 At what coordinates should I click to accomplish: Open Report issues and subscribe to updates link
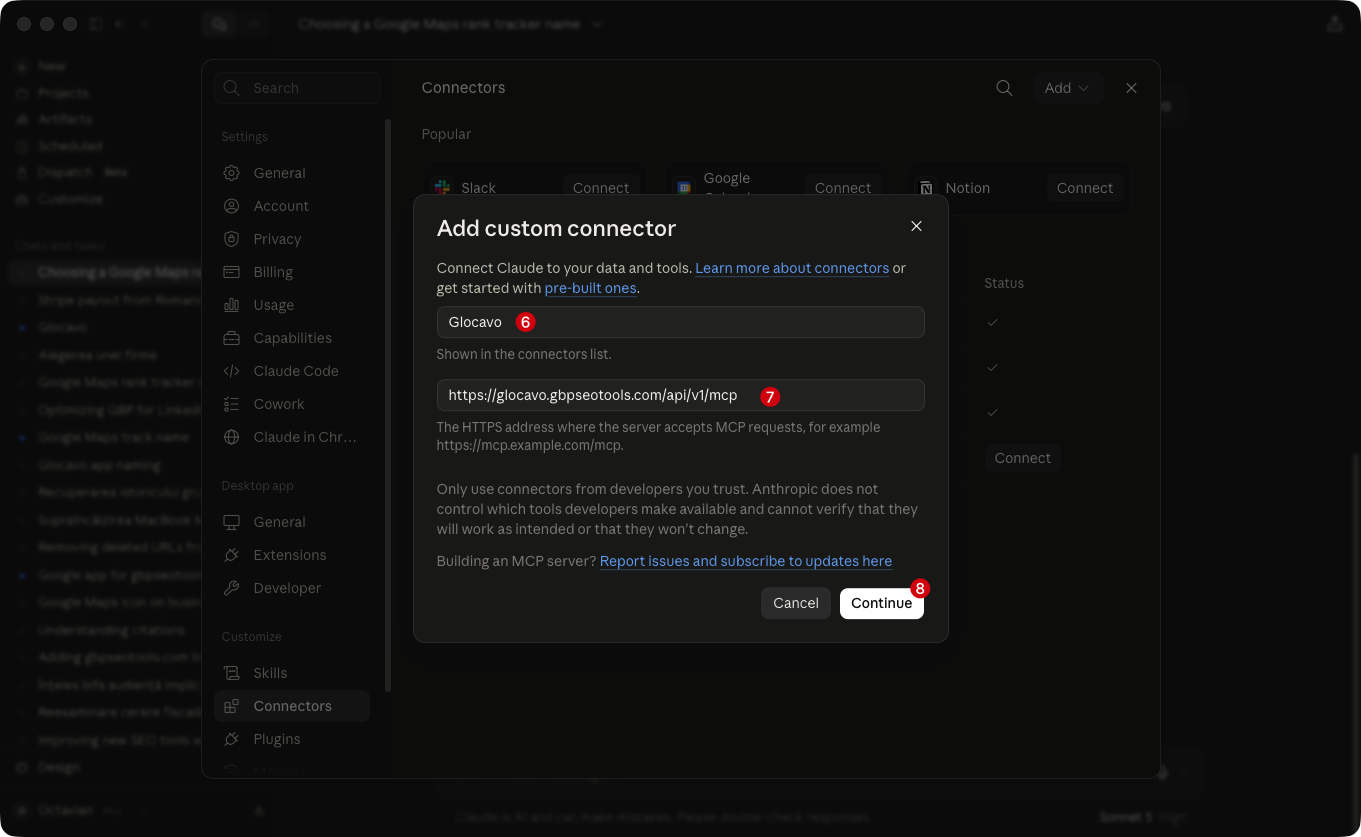click(746, 561)
